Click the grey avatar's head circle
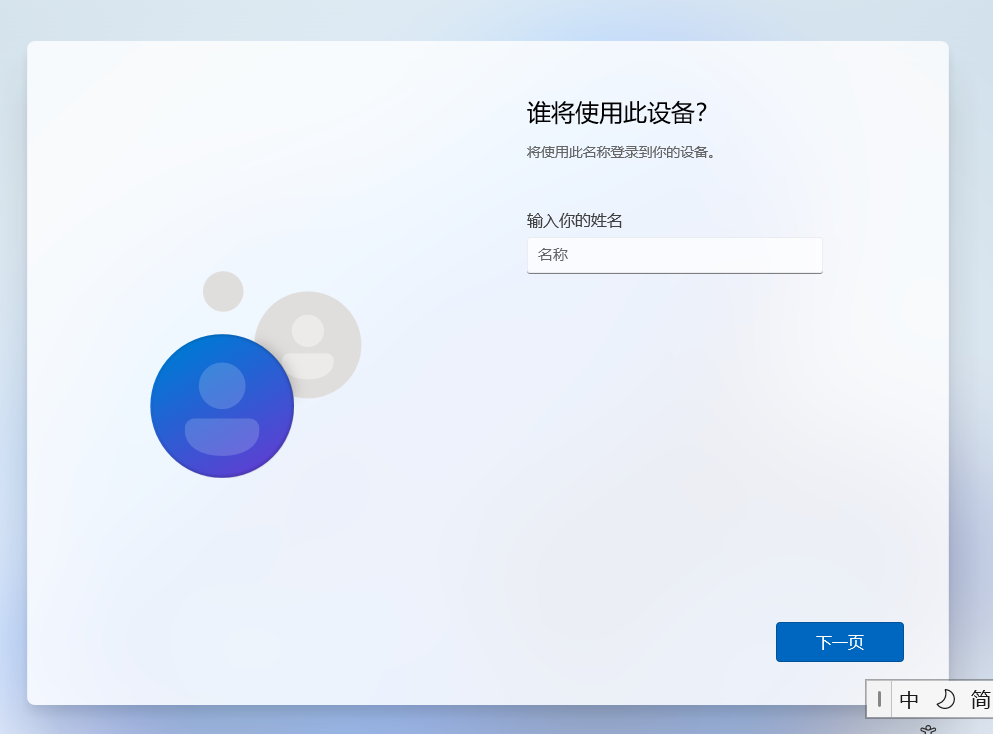The image size is (993, 734). (x=308, y=331)
